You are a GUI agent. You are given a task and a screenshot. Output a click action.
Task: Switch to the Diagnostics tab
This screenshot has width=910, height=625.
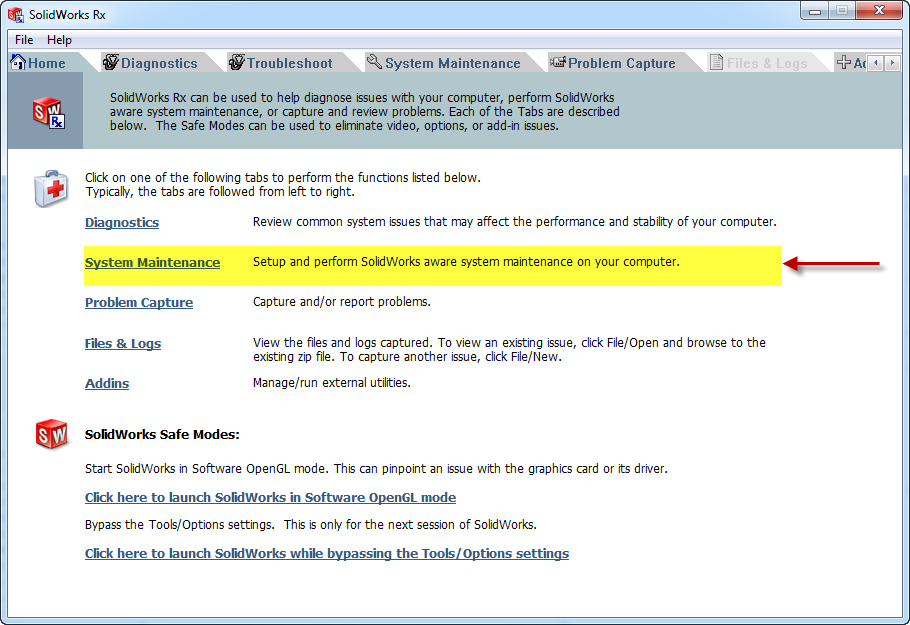pyautogui.click(x=159, y=63)
